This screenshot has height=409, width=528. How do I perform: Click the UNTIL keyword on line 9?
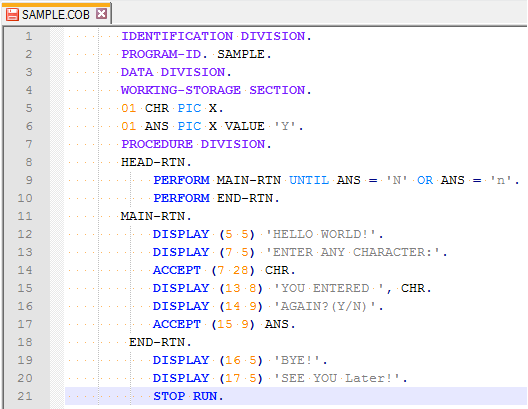(x=309, y=180)
